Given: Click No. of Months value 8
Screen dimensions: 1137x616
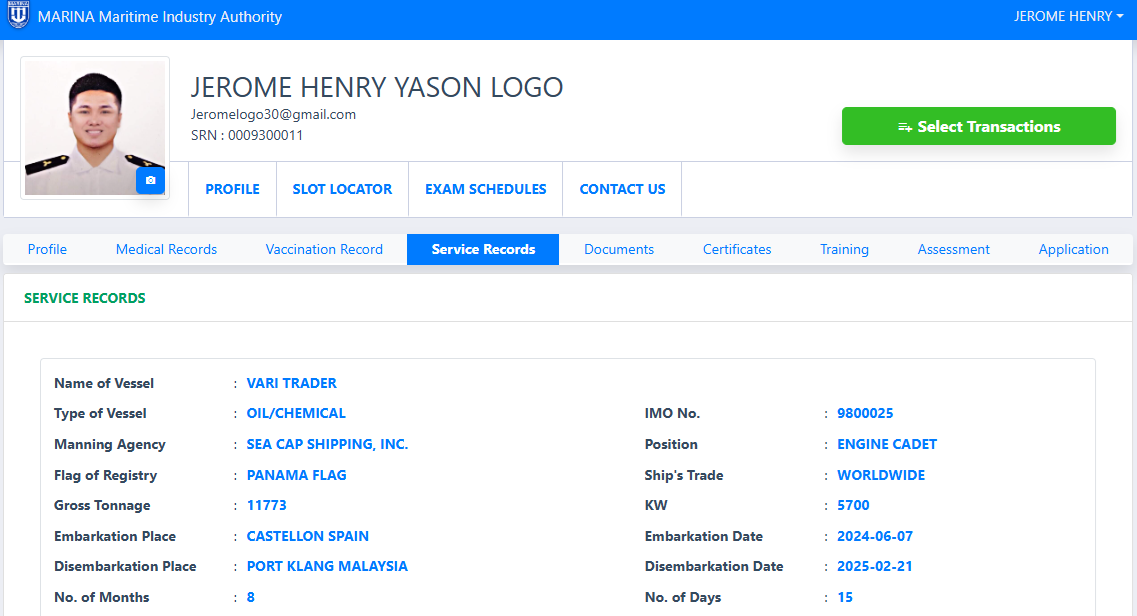Looking at the screenshot, I should [251, 597].
